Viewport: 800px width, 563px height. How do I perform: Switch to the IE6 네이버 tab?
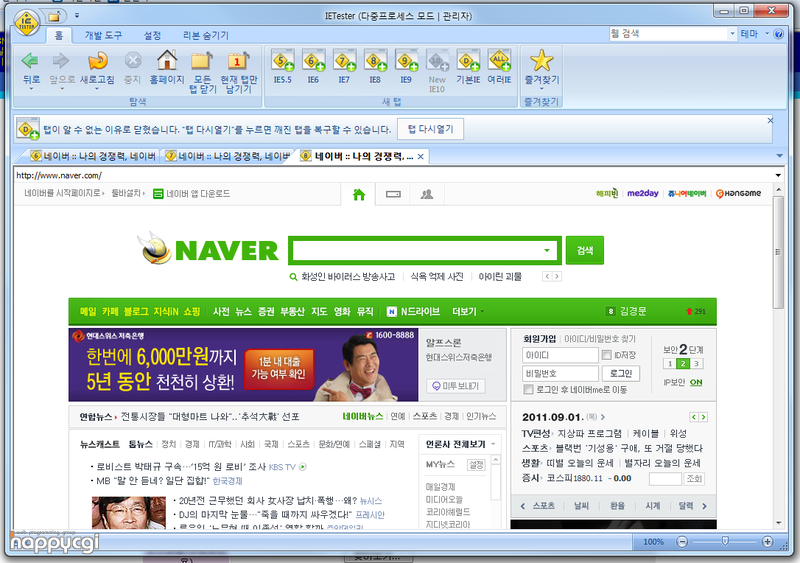point(92,156)
